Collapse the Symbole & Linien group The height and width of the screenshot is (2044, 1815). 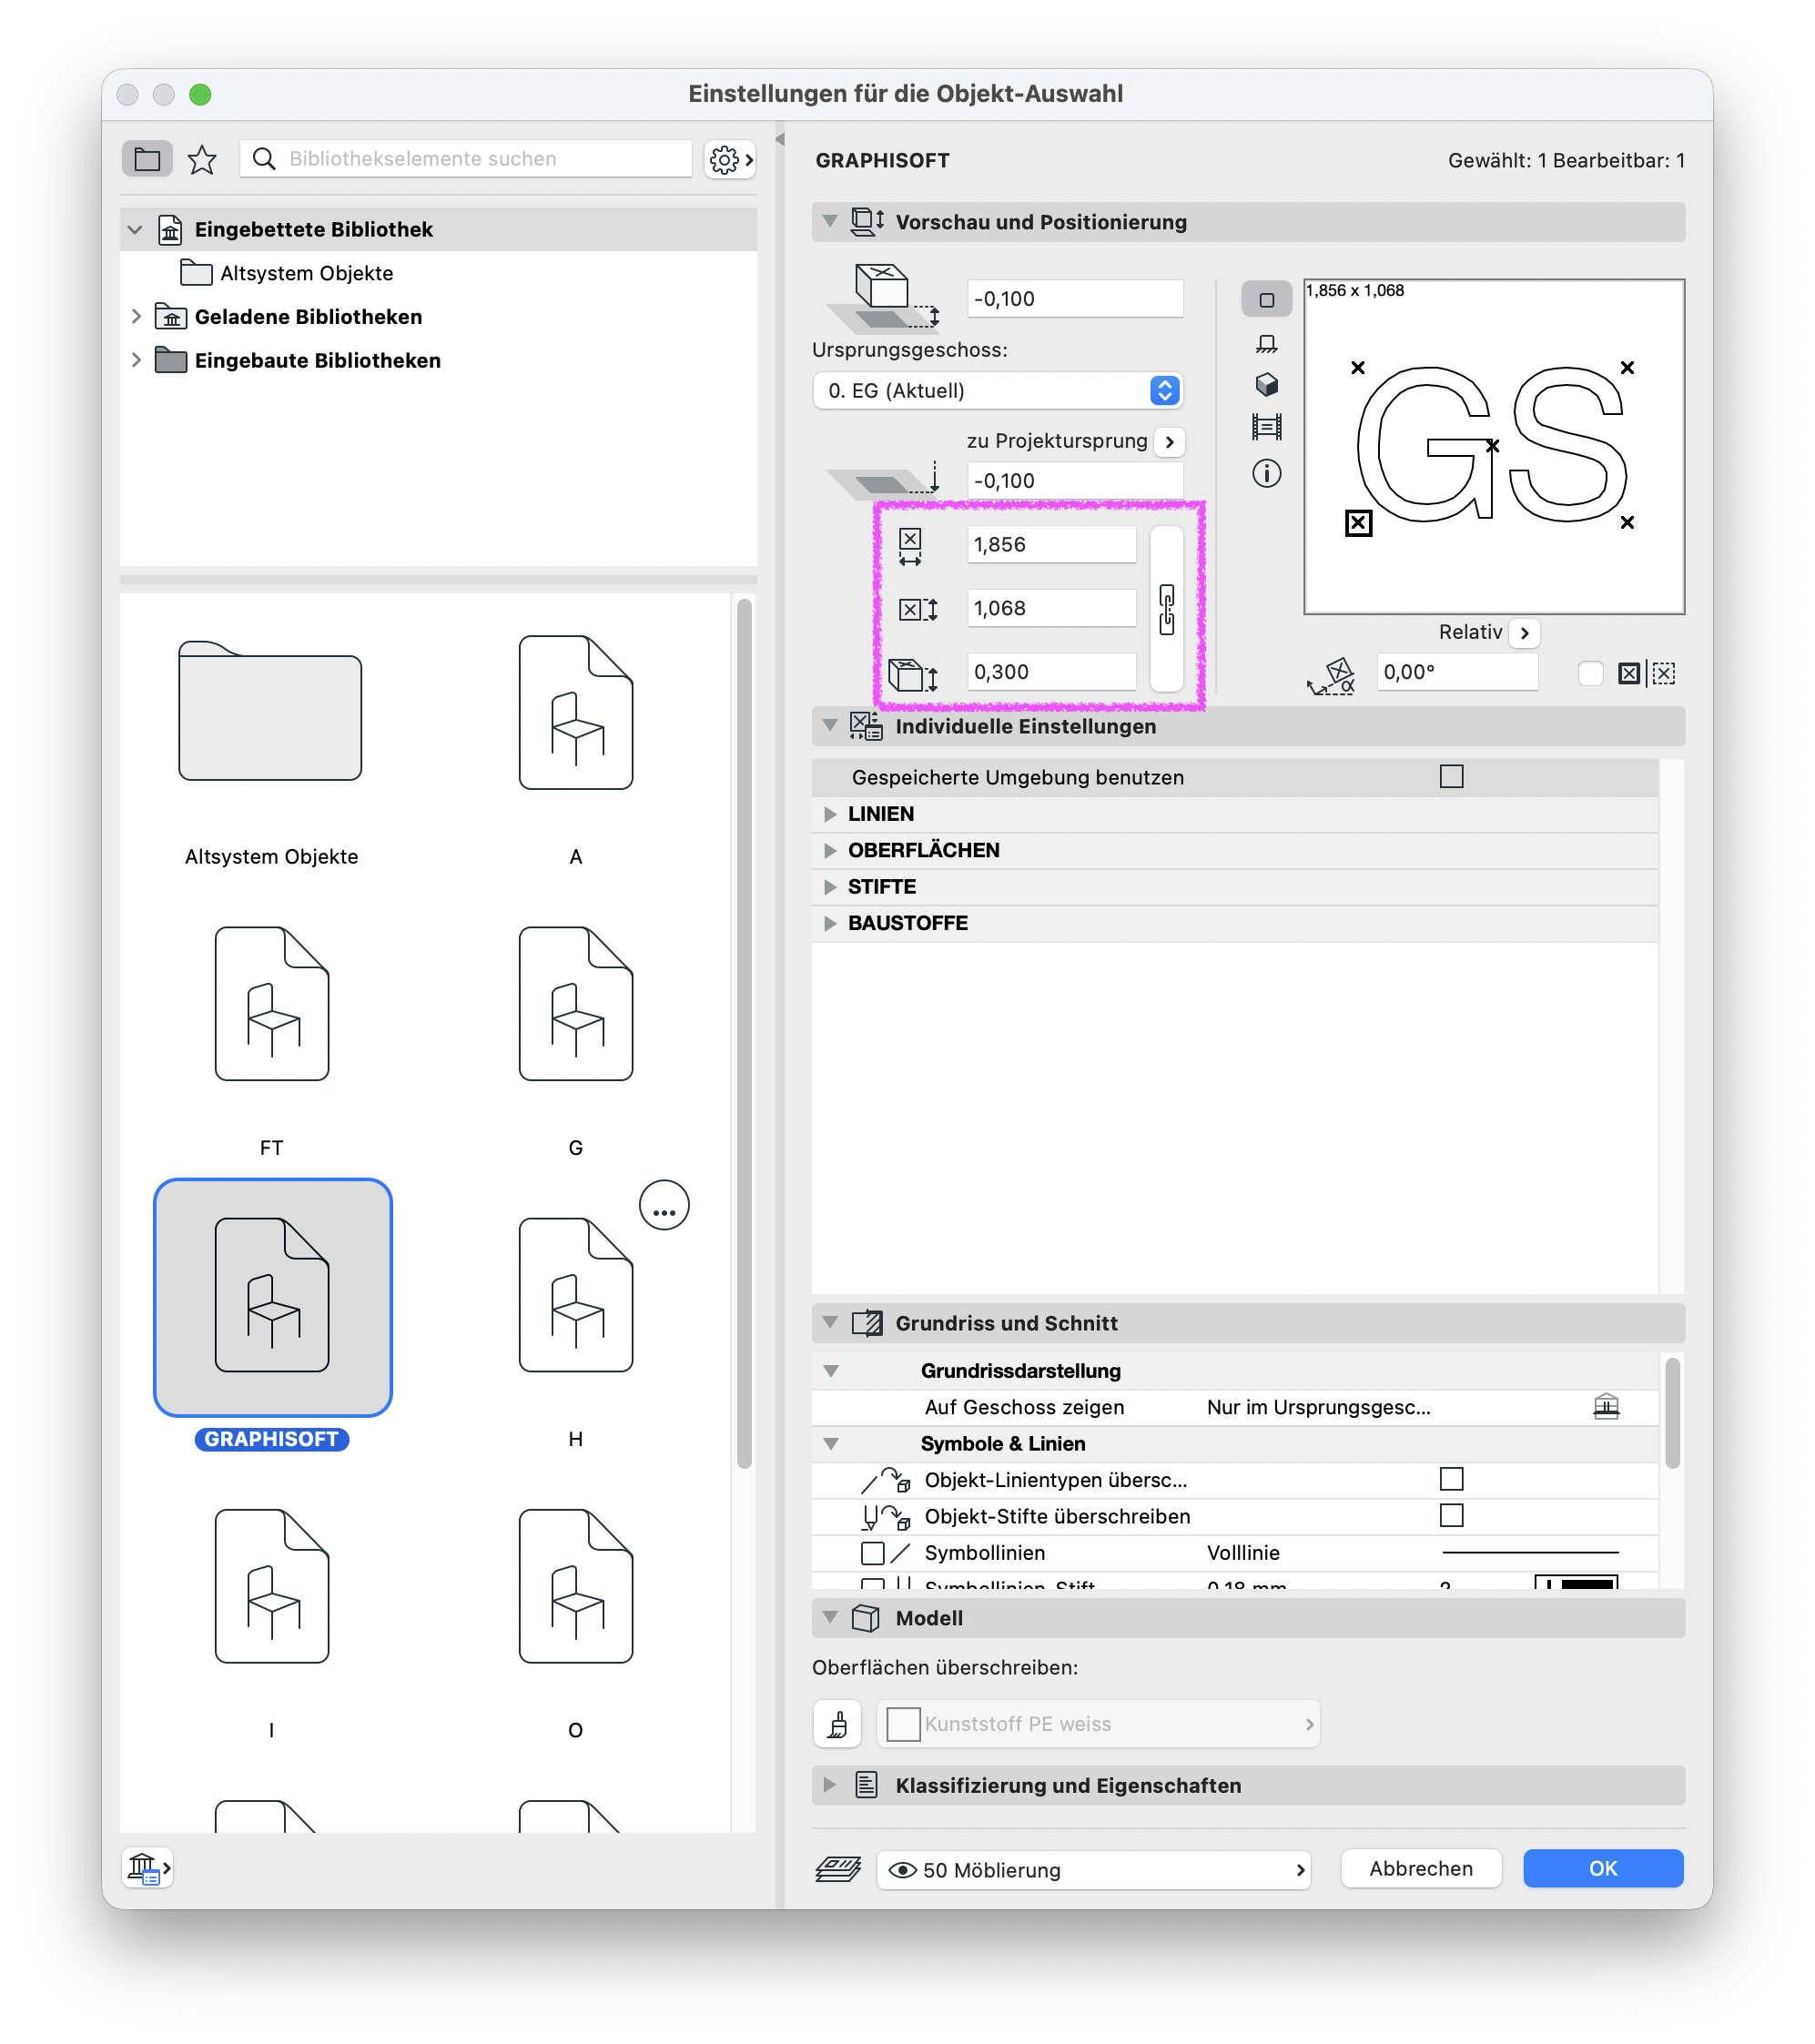point(830,1444)
